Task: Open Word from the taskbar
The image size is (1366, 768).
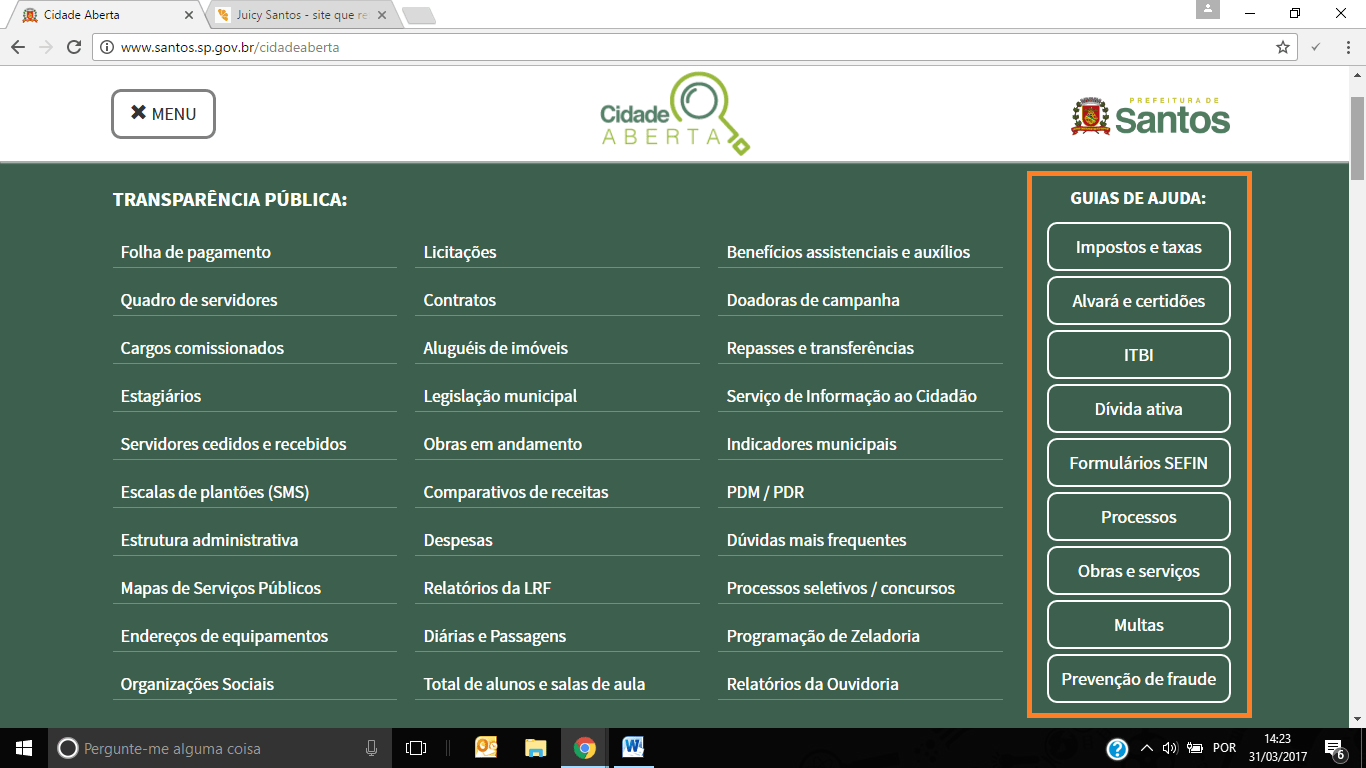Action: [x=633, y=748]
